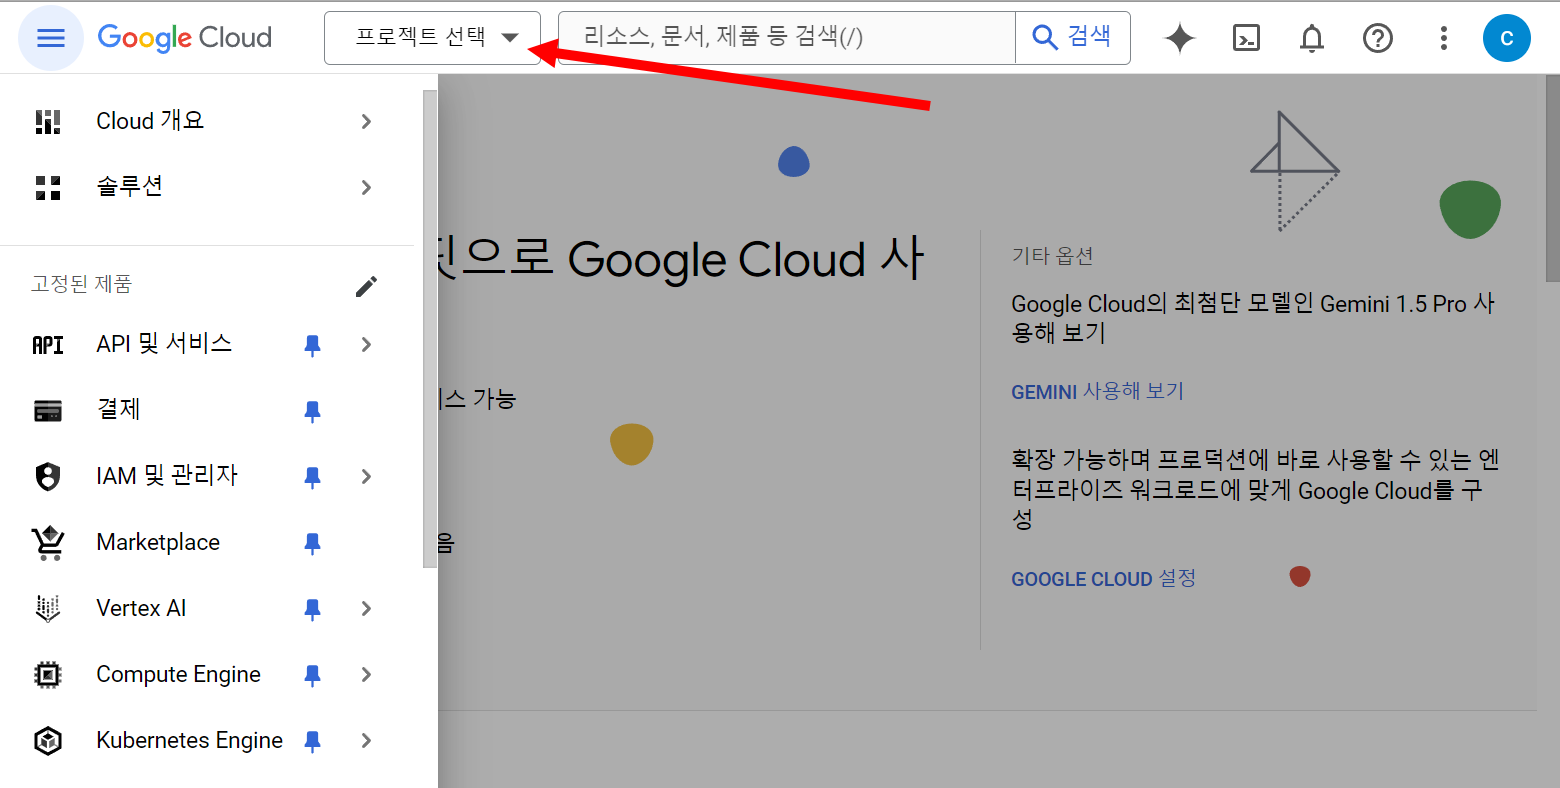Click the IAM shield icon

pyautogui.click(x=48, y=477)
